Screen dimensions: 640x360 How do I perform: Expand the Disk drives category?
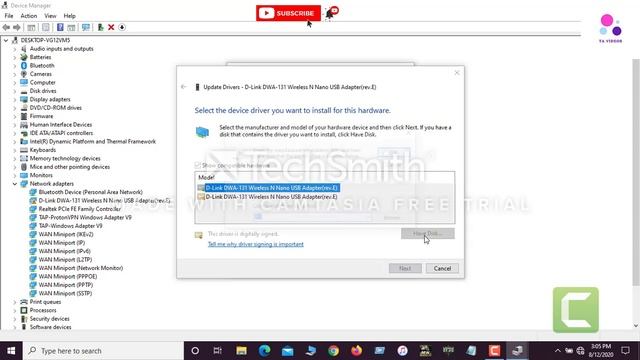coord(15,91)
